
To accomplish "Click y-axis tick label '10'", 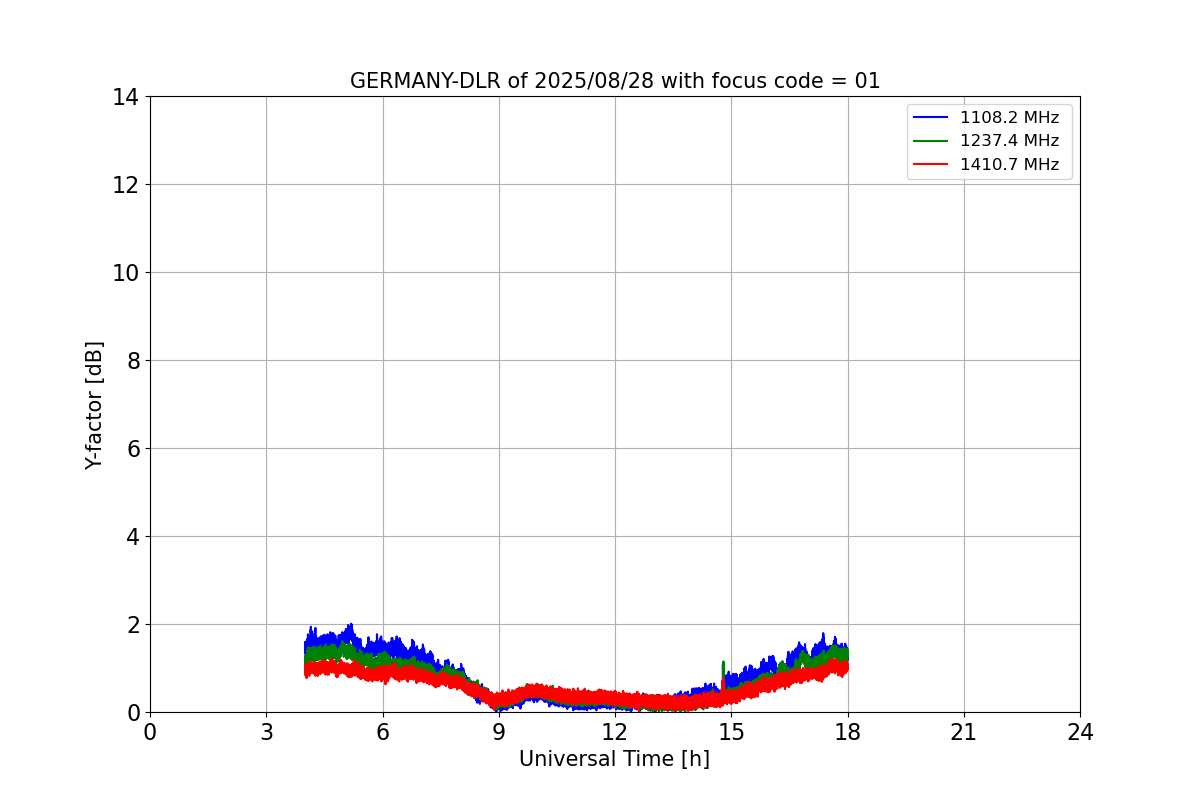I will pos(126,273).
